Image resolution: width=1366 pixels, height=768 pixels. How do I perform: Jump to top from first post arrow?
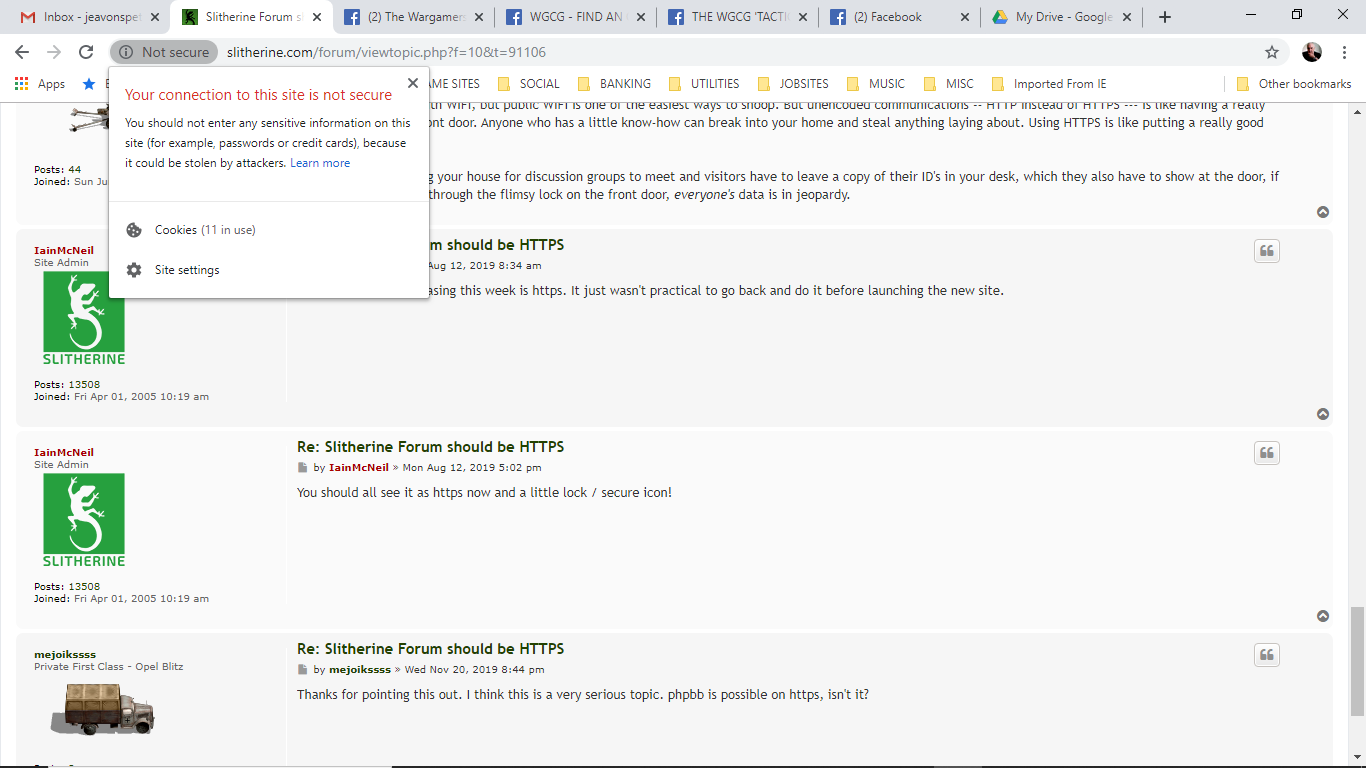click(x=1323, y=212)
